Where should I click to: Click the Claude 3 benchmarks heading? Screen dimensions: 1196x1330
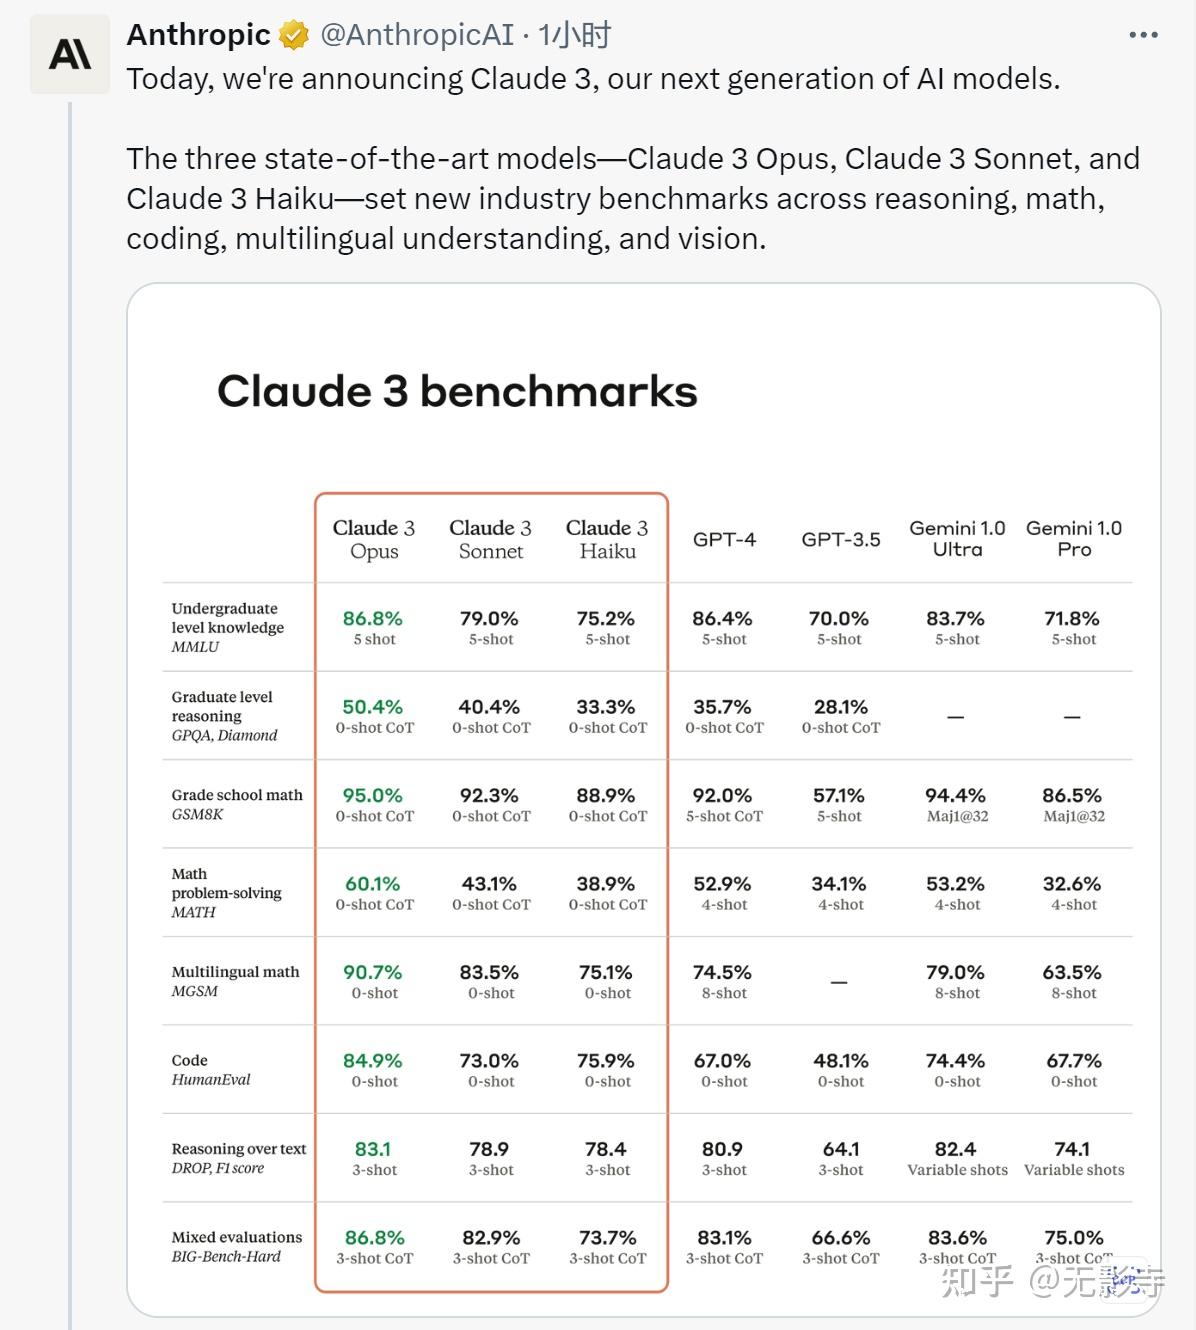pyautogui.click(x=457, y=391)
